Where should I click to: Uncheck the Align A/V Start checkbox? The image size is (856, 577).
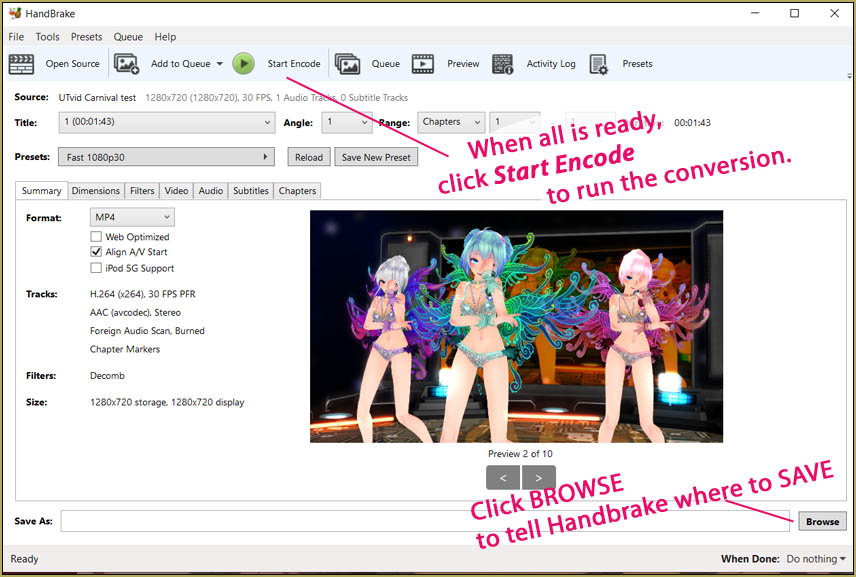tap(96, 252)
